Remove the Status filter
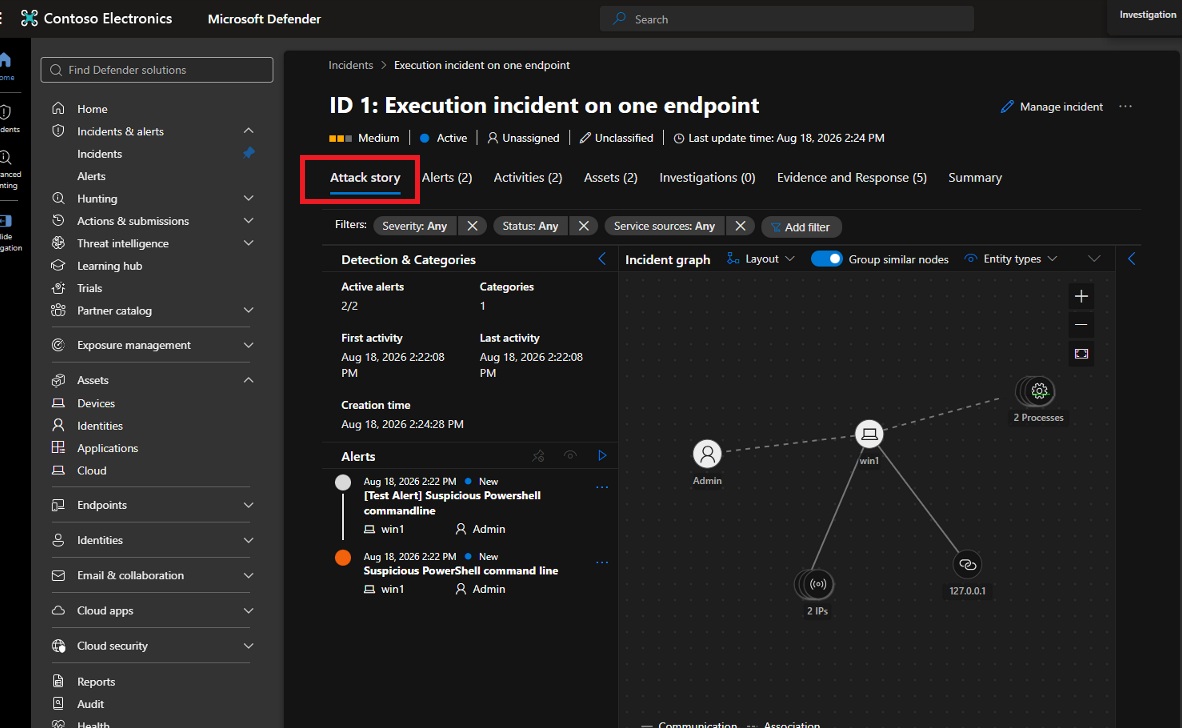1183x728 pixels. click(x=583, y=226)
